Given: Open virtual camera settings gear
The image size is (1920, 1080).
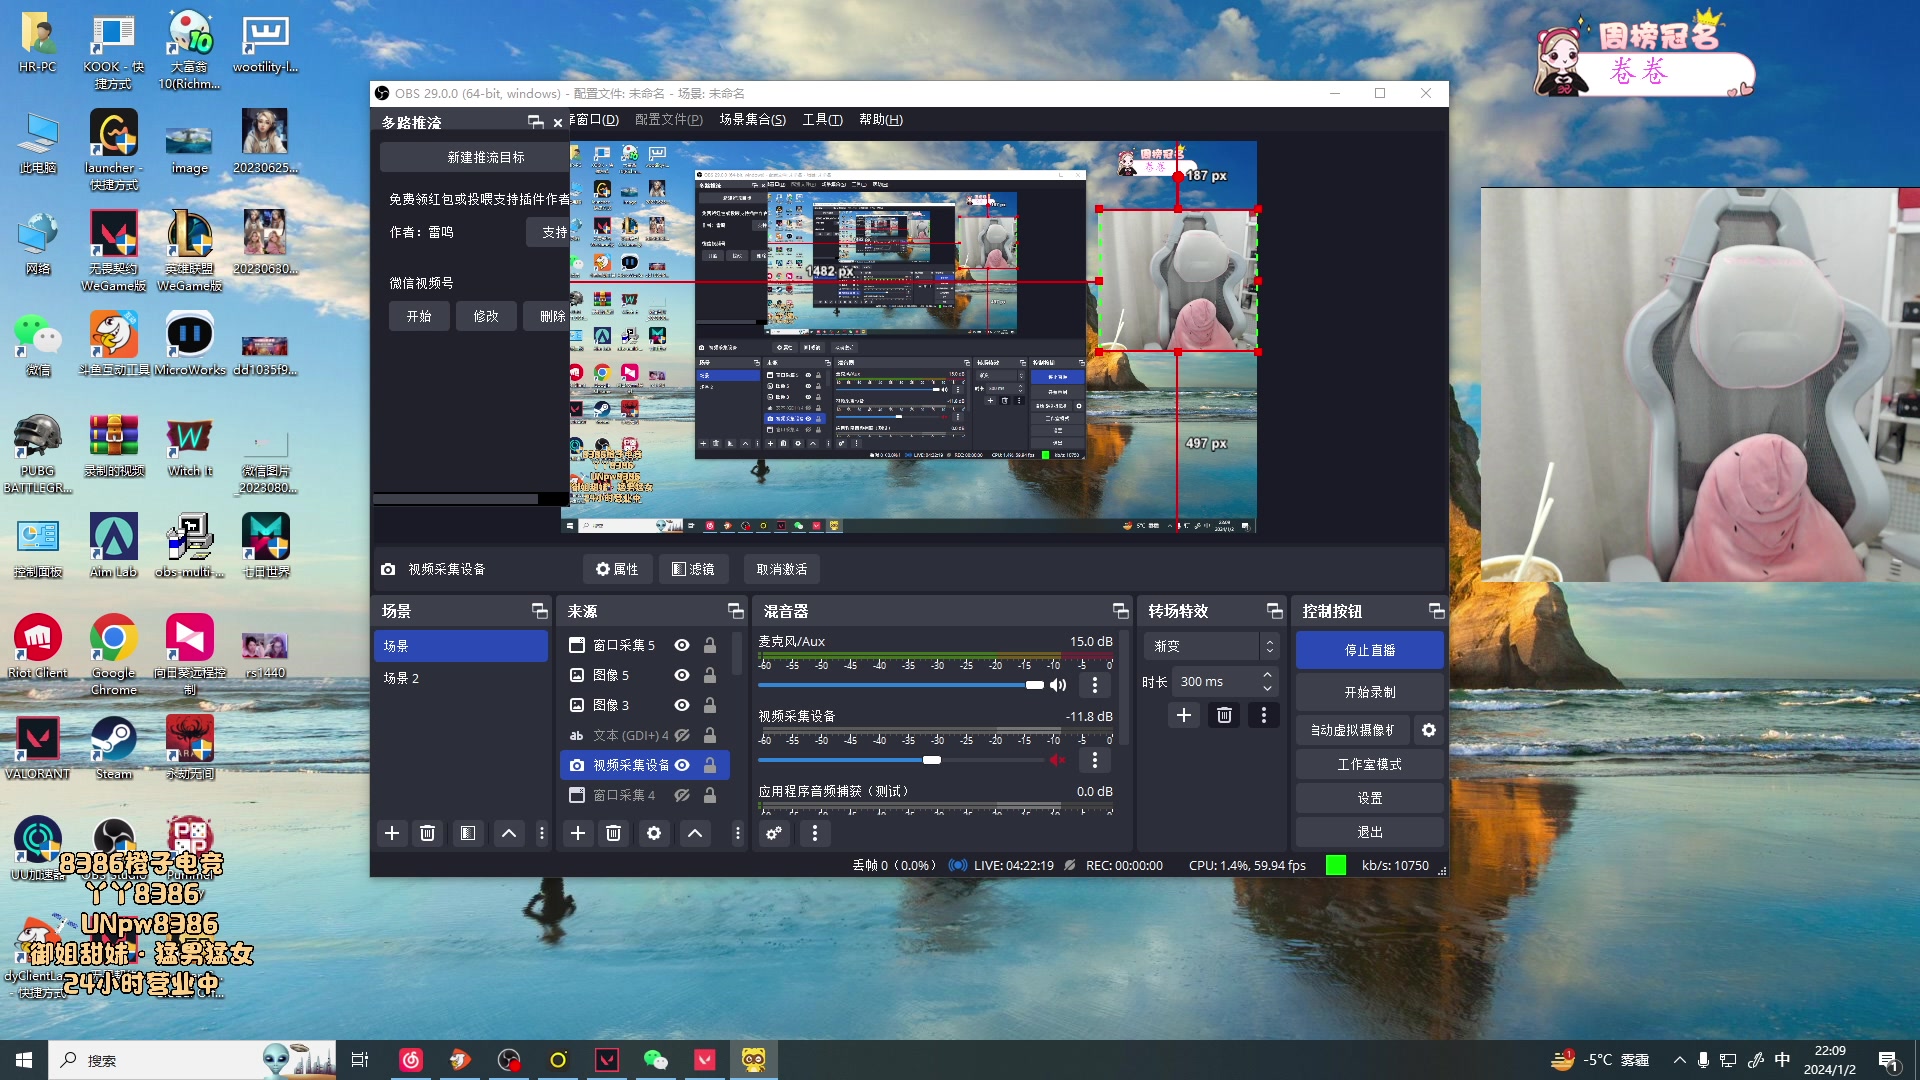Looking at the screenshot, I should (x=1429, y=730).
